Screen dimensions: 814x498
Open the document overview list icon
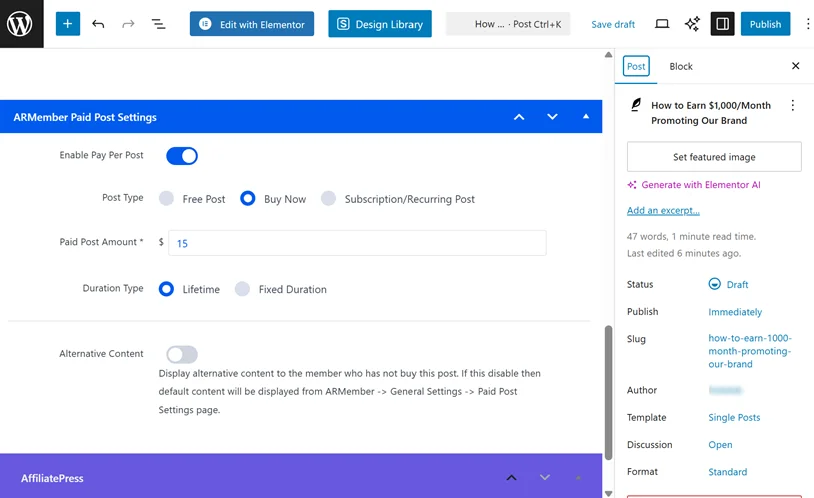coord(158,24)
